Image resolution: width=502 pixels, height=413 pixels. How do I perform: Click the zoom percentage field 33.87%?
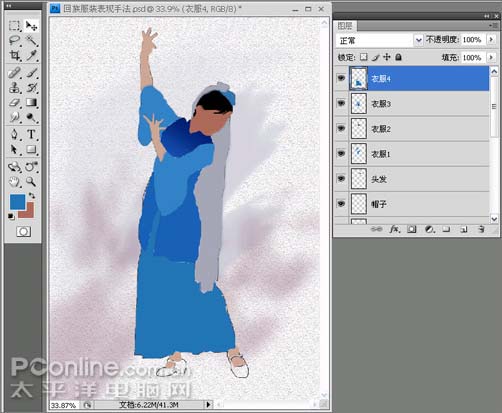[64, 405]
